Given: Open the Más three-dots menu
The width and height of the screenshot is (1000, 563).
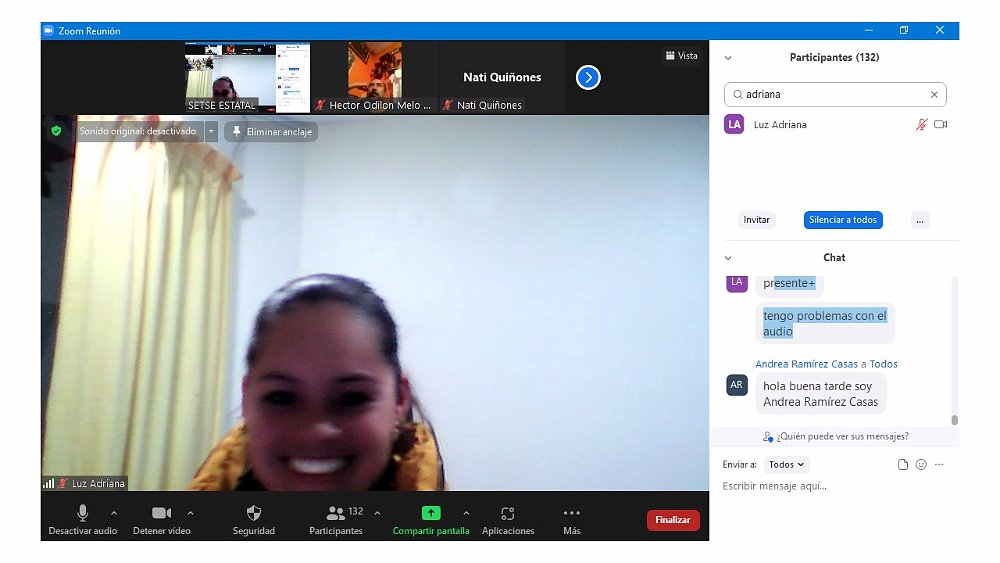Looking at the screenshot, I should 571,513.
